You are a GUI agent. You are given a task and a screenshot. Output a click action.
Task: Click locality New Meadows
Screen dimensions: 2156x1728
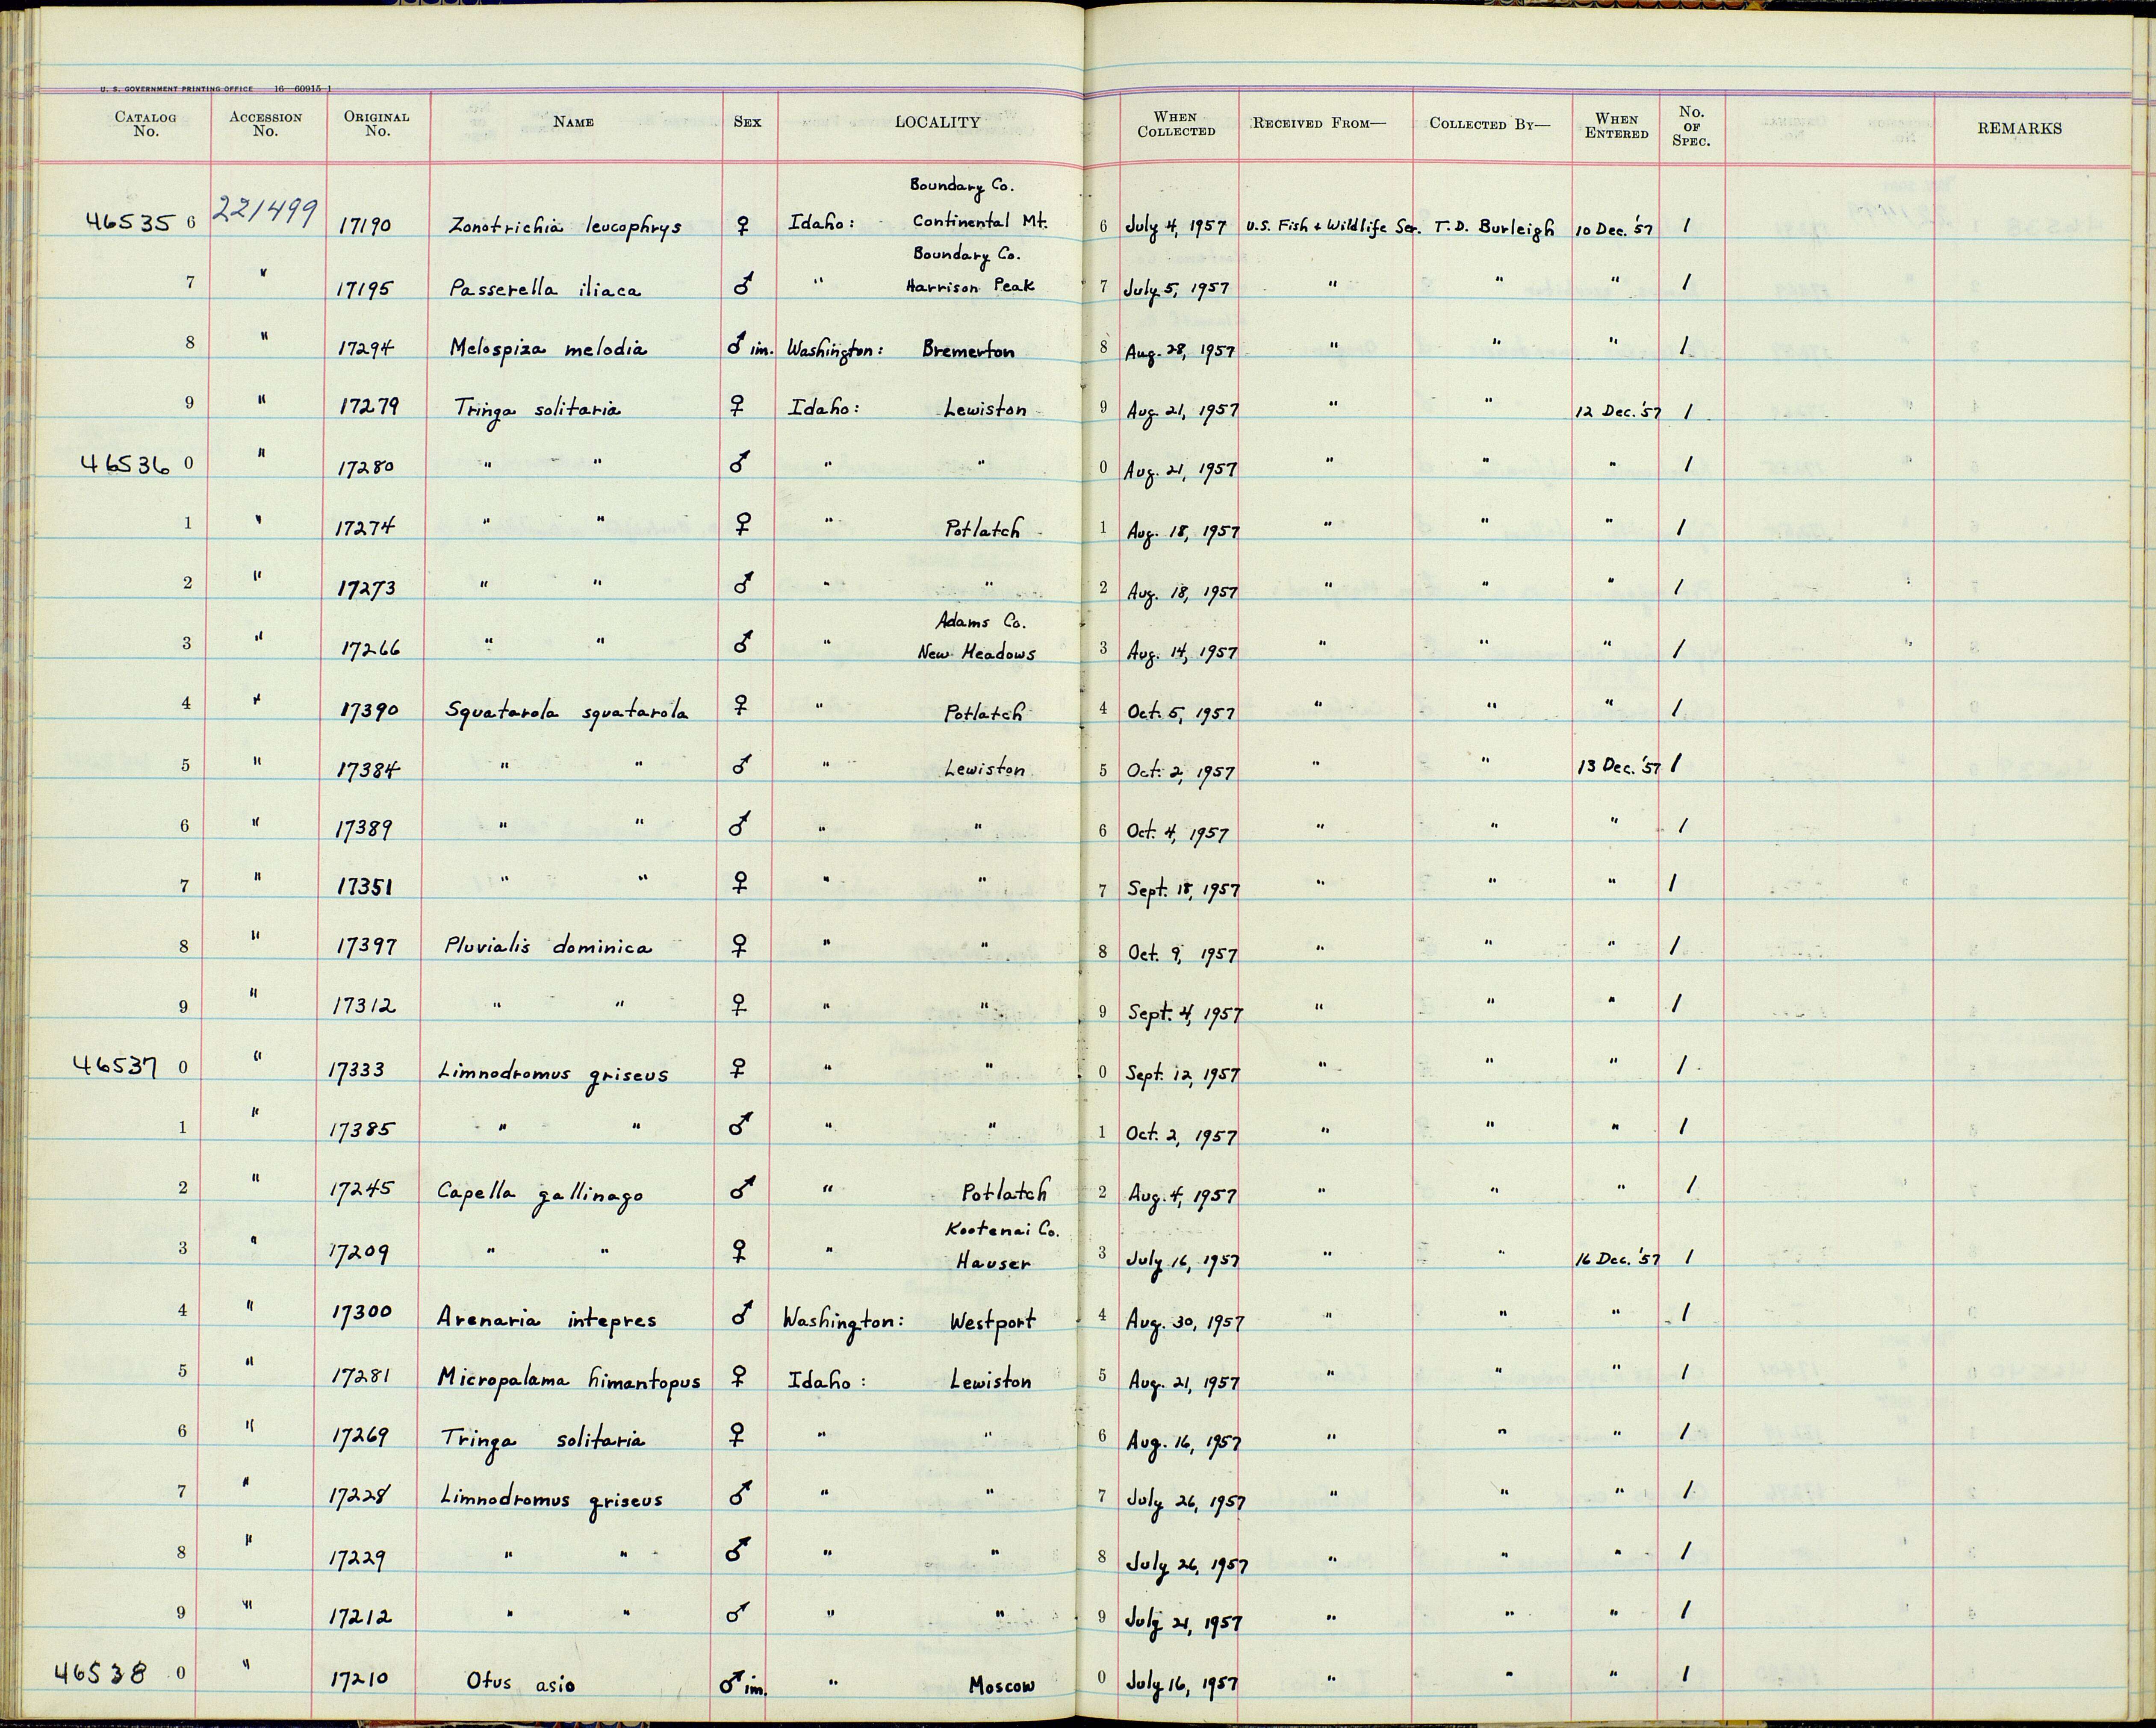pos(976,653)
